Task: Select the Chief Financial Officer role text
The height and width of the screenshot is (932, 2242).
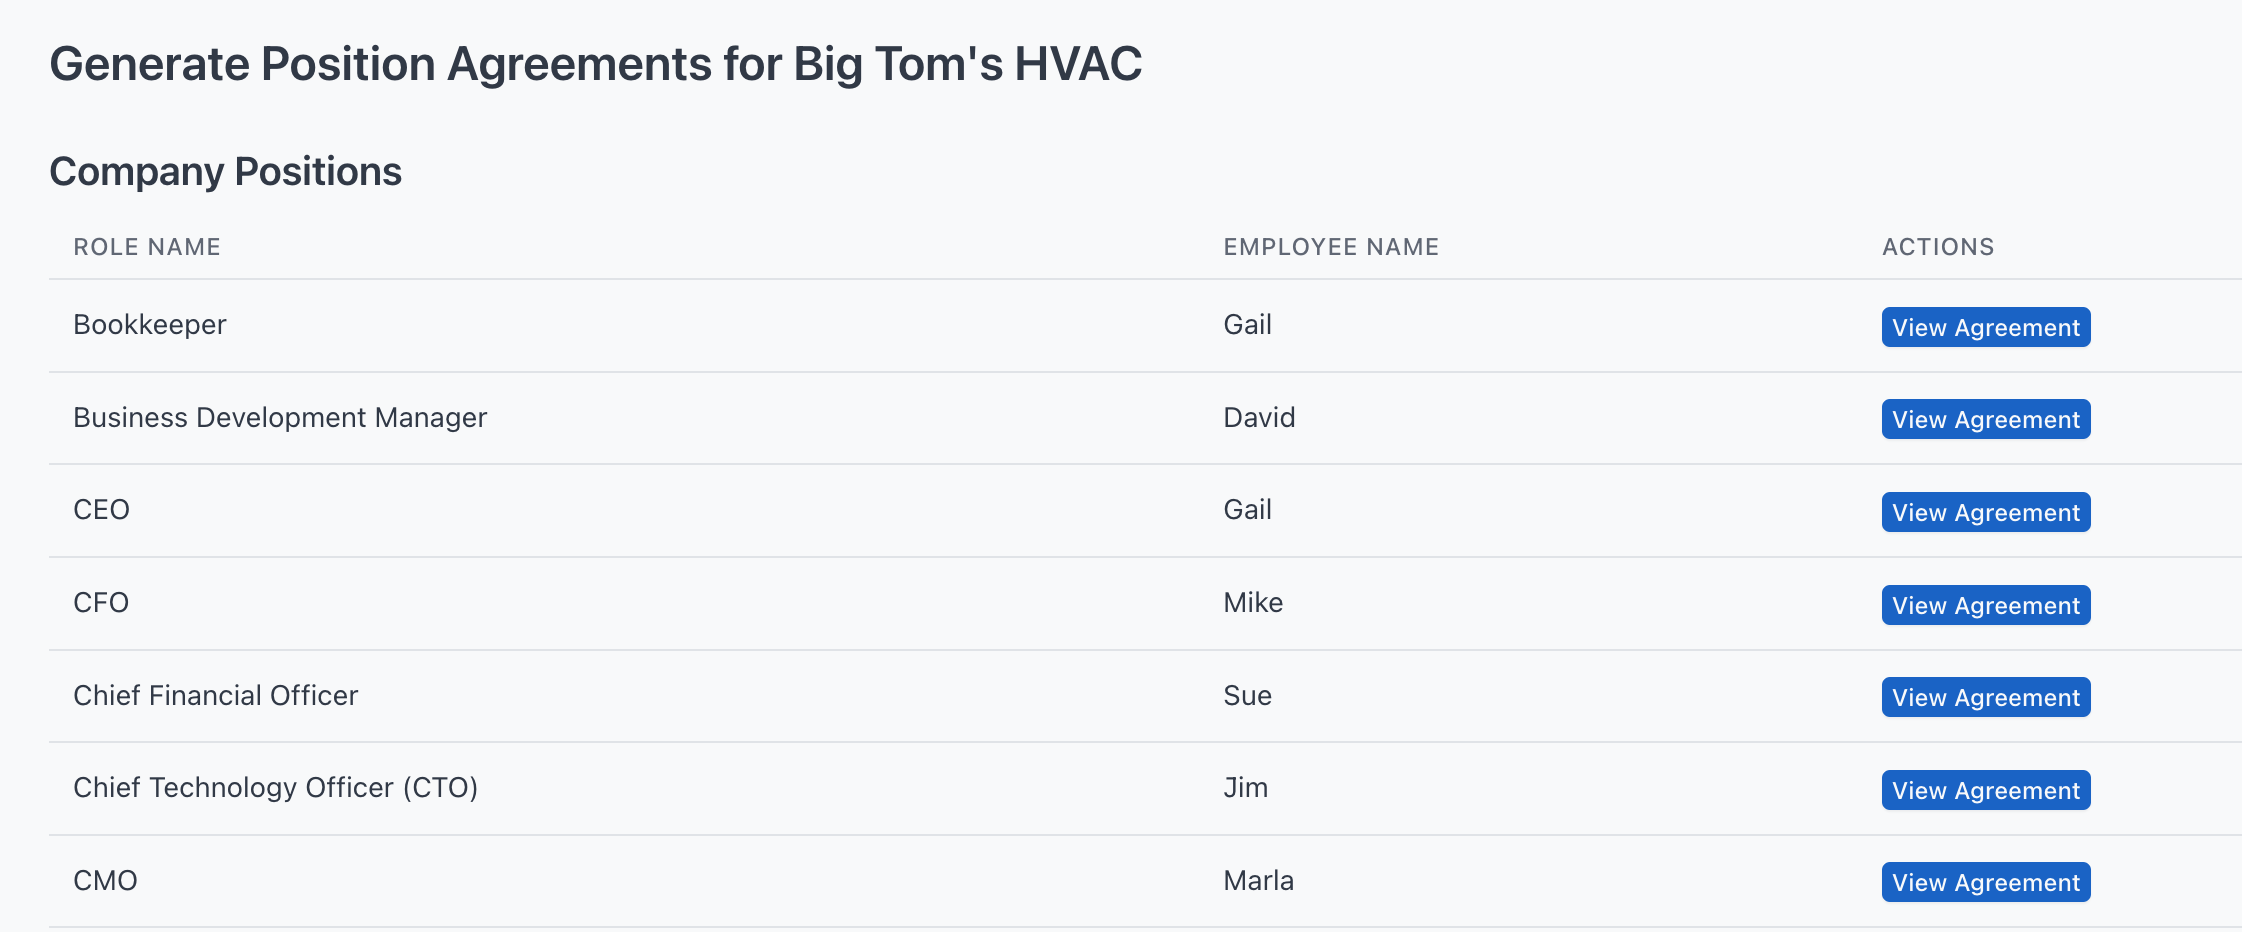Action: tap(216, 696)
